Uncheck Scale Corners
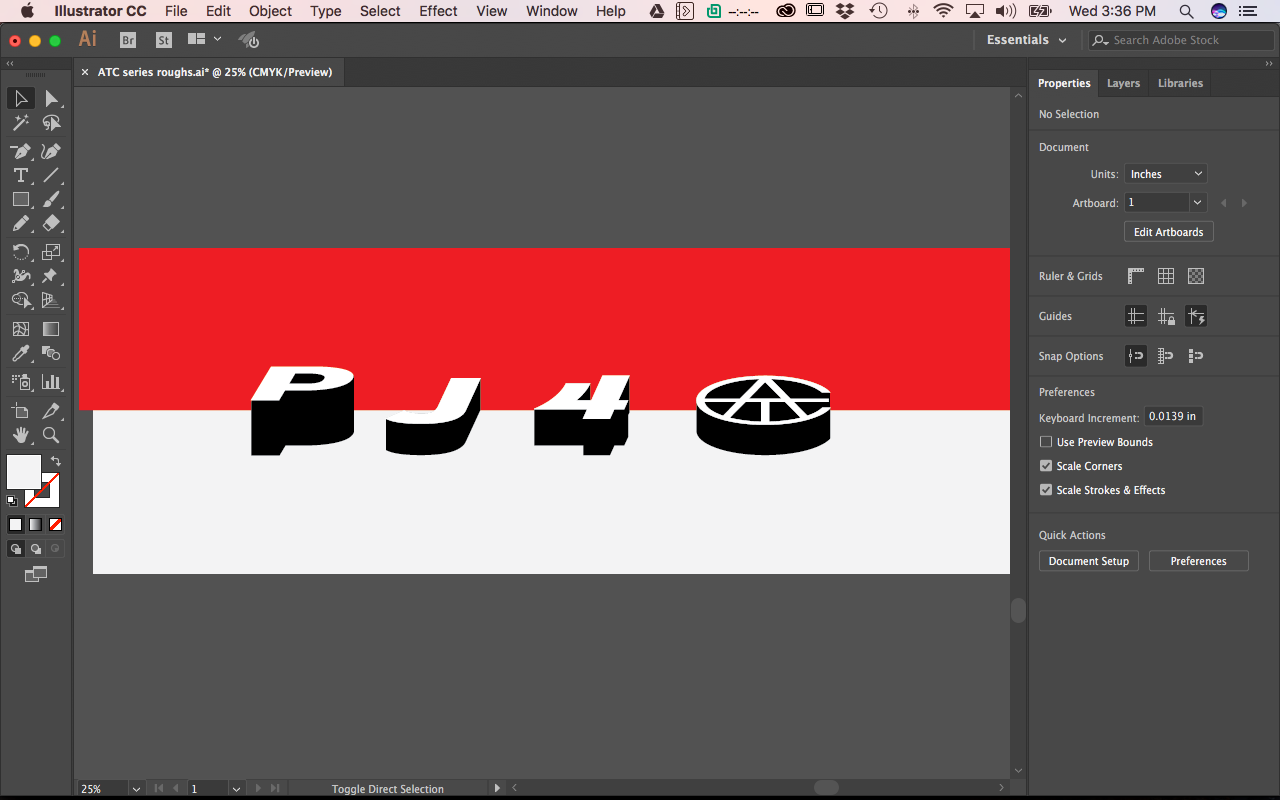This screenshot has width=1280, height=800. coord(1046,466)
